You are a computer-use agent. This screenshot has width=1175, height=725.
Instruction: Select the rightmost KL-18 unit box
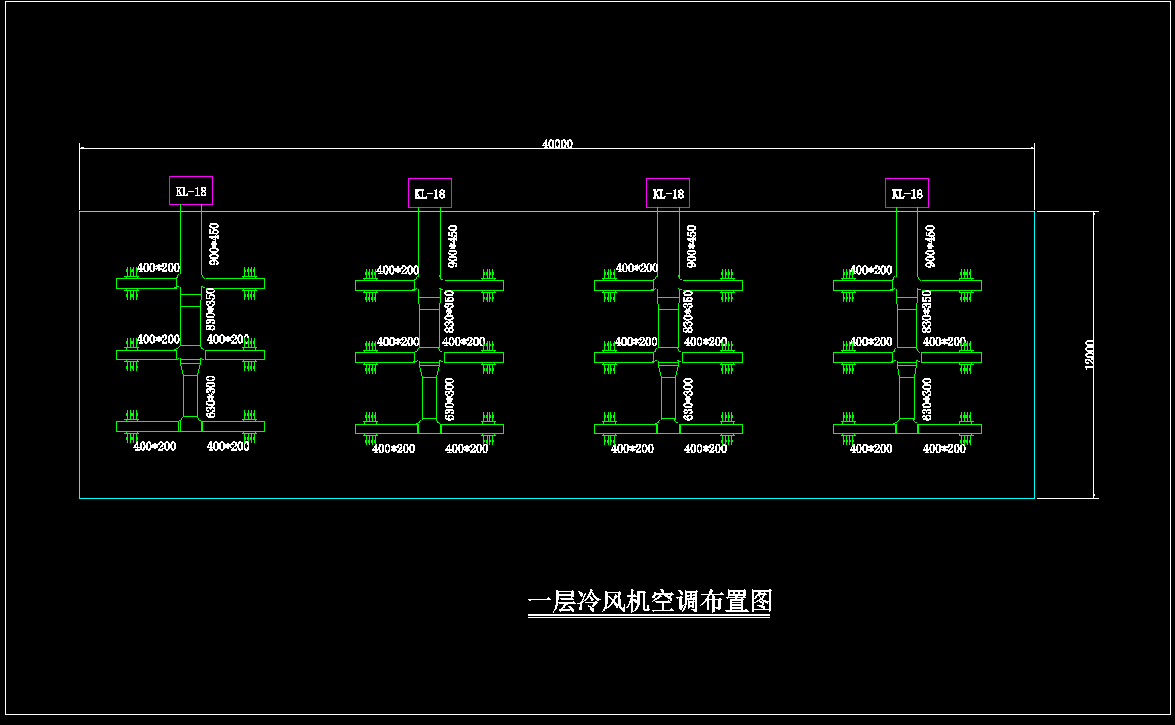(x=907, y=193)
